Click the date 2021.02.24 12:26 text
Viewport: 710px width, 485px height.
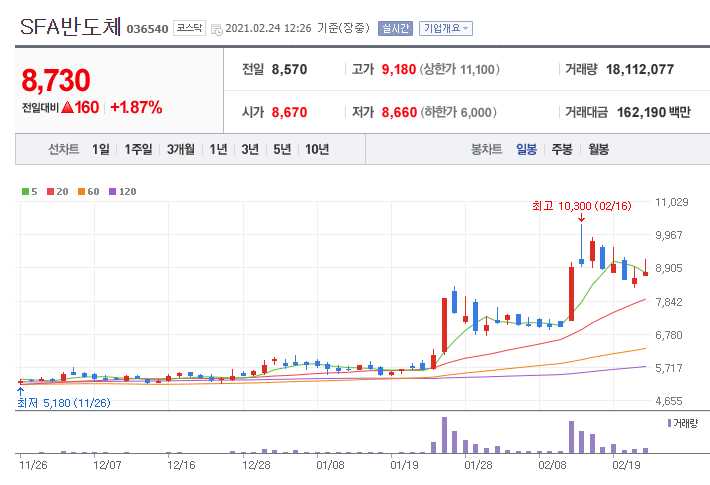tap(268, 29)
